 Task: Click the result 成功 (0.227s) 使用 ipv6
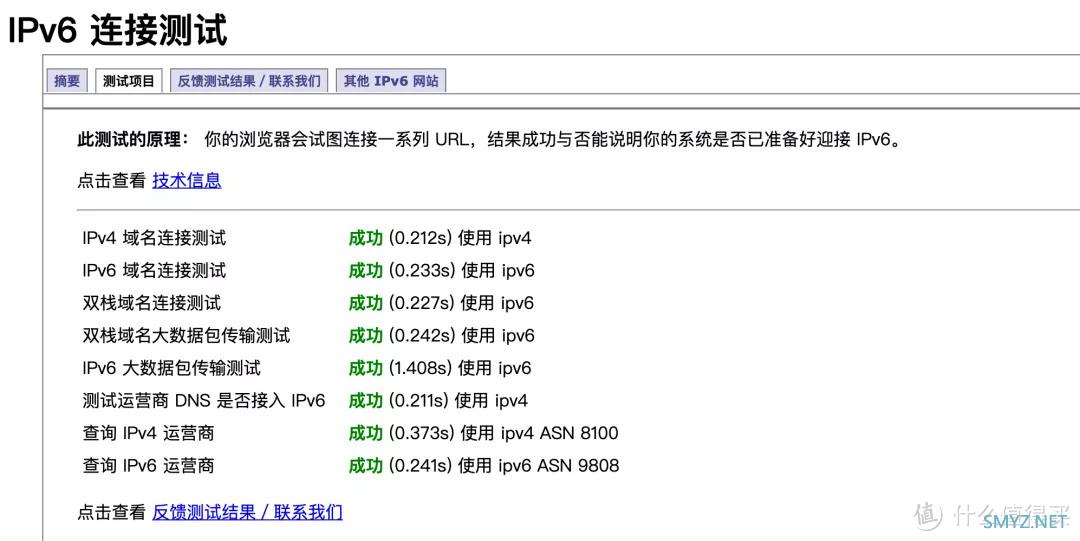441,303
